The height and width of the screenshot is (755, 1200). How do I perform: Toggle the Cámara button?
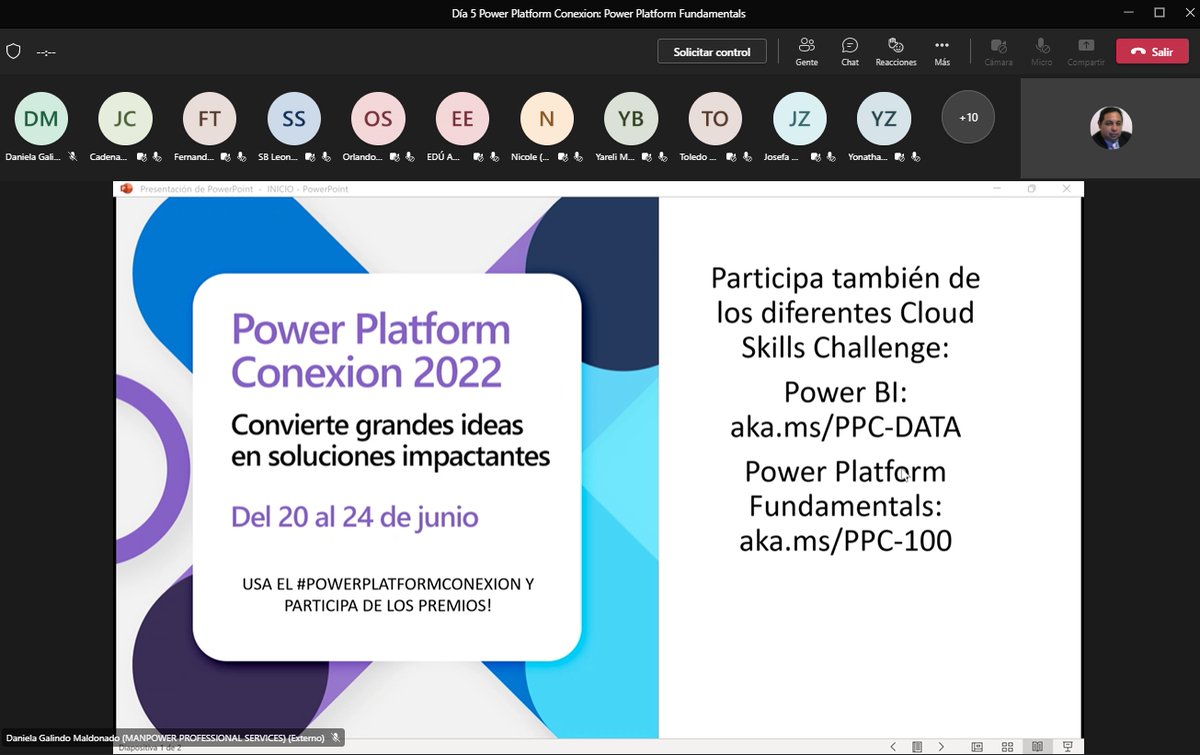[x=998, y=51]
